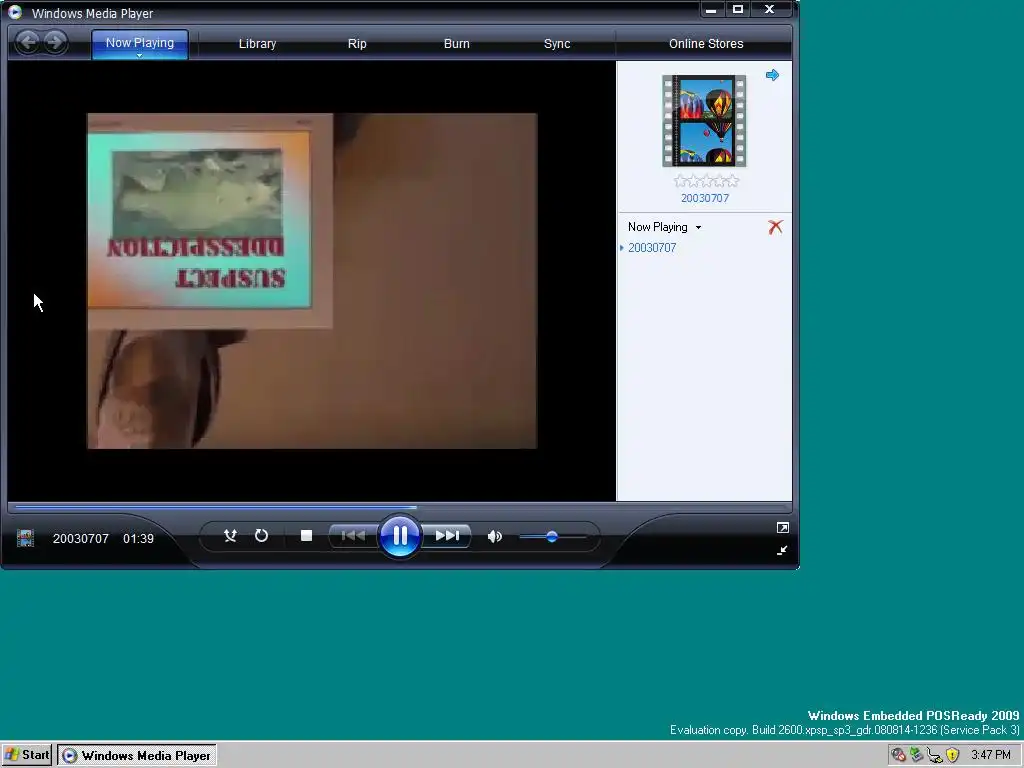
Task: Toggle shuffle mode
Action: point(230,536)
